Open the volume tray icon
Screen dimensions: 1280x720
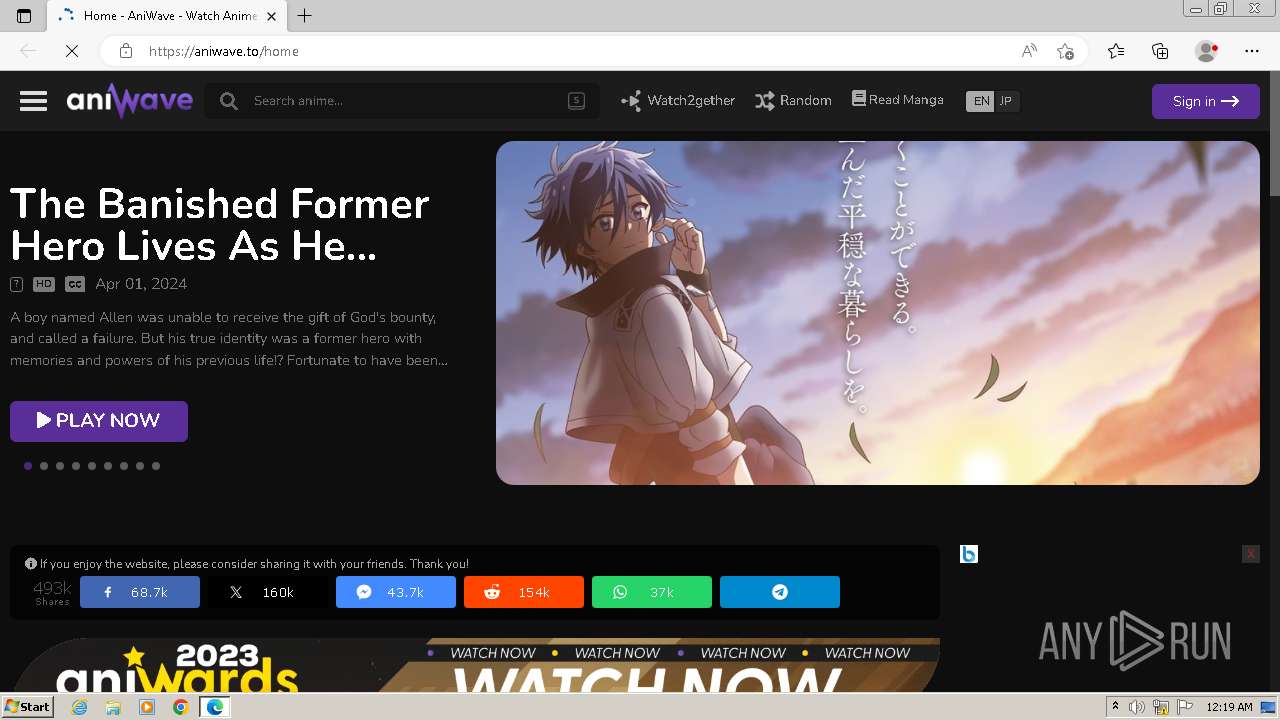point(1137,707)
